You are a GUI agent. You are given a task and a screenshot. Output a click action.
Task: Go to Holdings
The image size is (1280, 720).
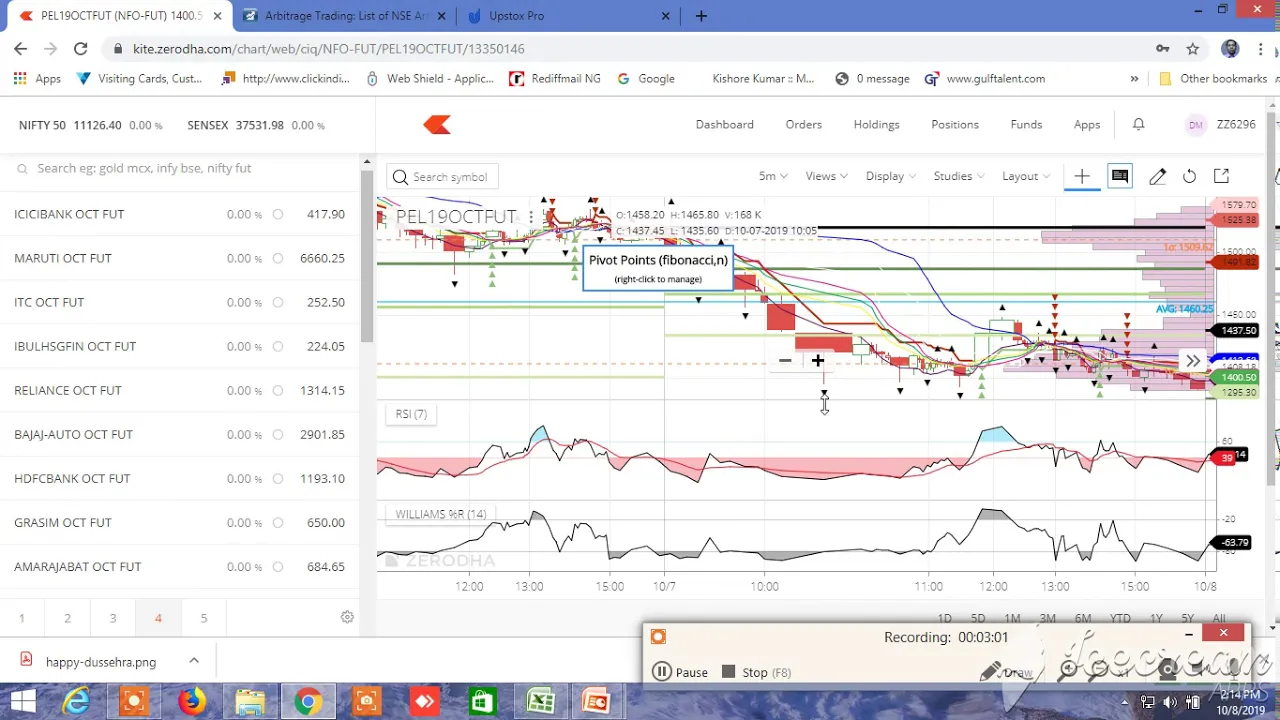click(x=877, y=124)
